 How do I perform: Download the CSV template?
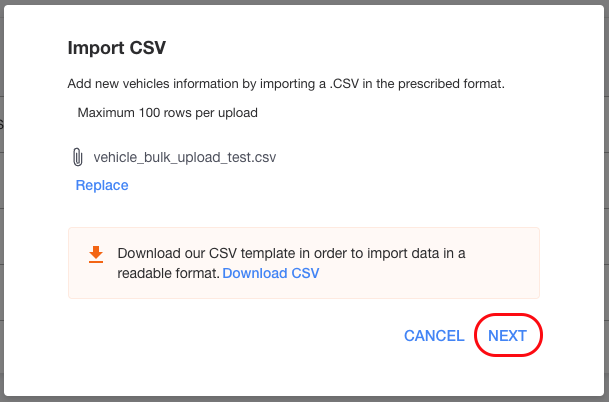pos(271,273)
